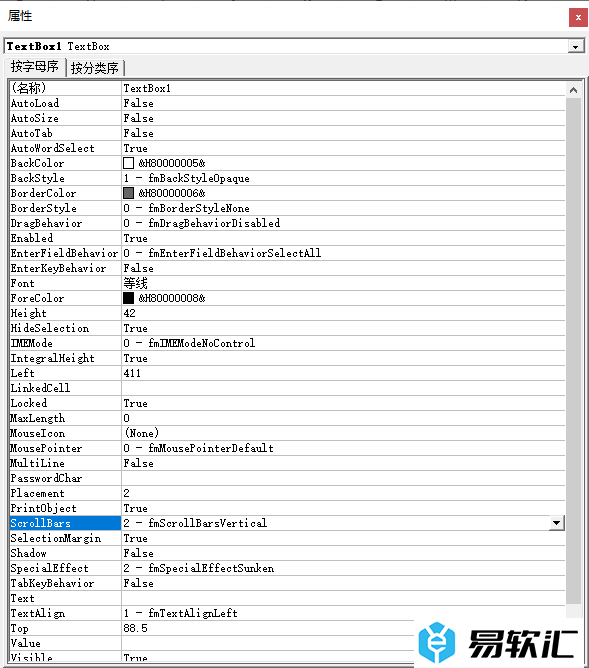Image resolution: width=589 pixels, height=668 pixels.
Task: Close the properties window
Action: [x=578, y=17]
